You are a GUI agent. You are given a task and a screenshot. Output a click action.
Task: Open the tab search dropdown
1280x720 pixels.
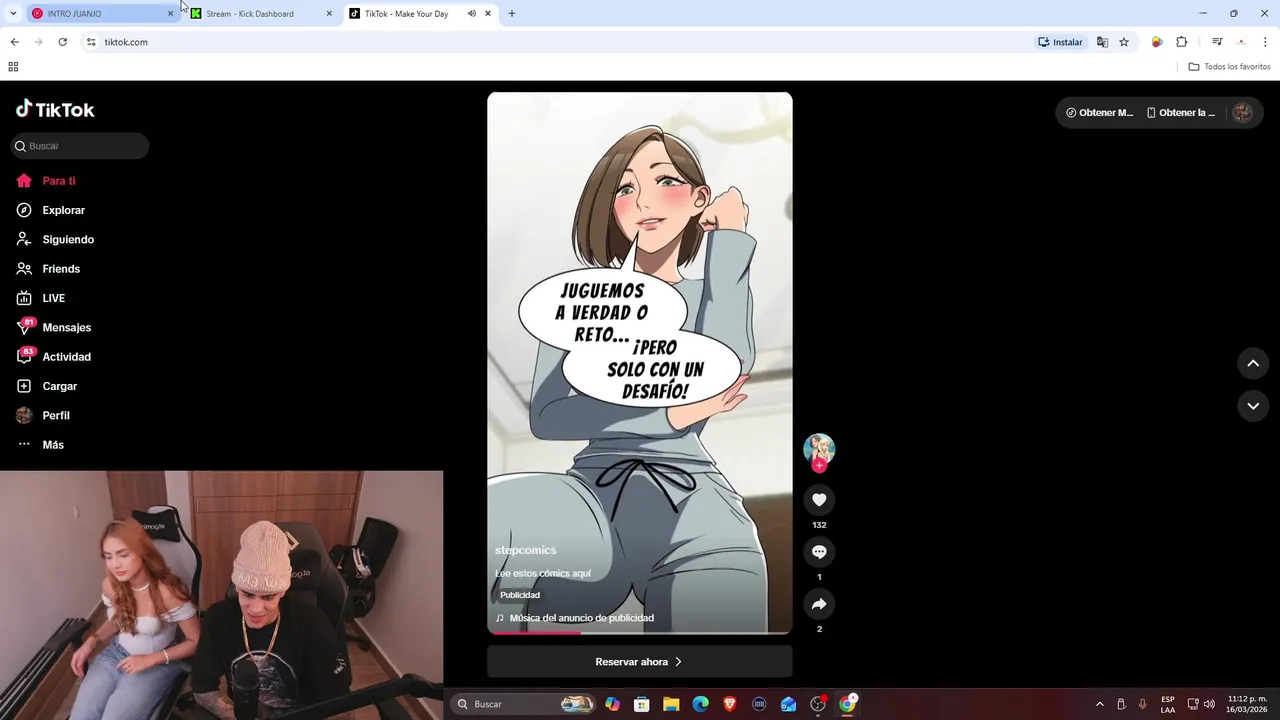(13, 14)
